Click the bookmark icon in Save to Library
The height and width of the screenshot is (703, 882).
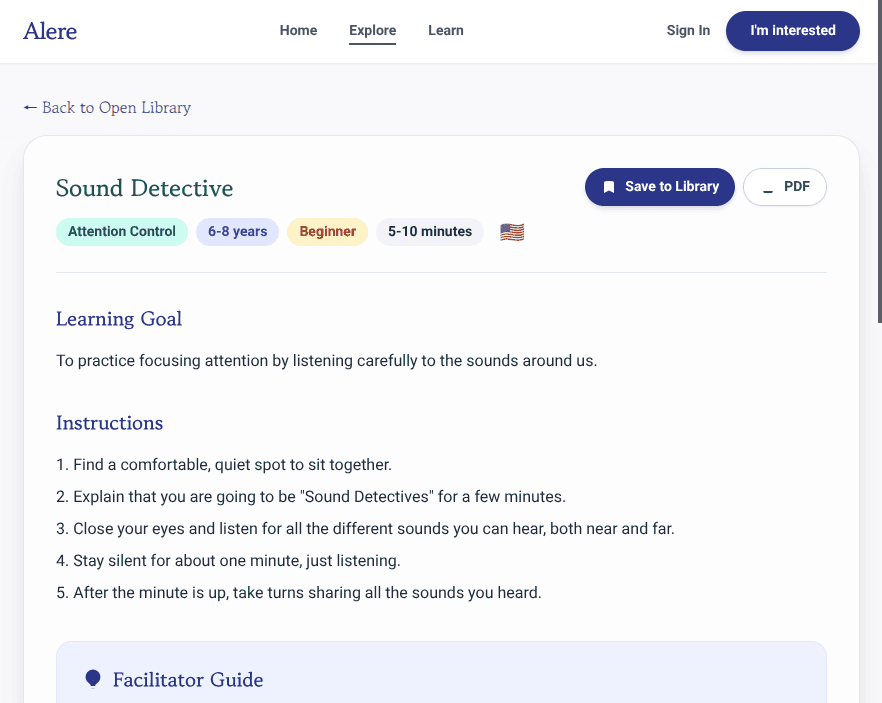coord(609,187)
